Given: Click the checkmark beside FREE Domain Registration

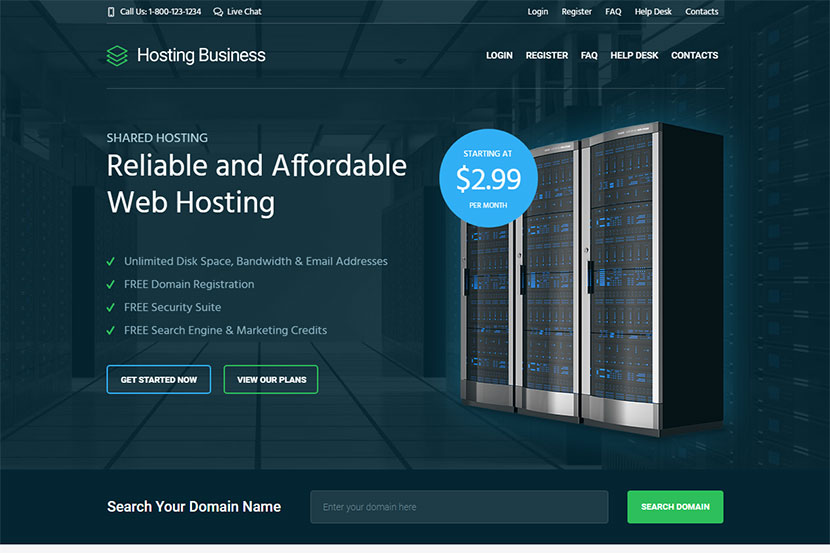Looking at the screenshot, I should pyautogui.click(x=111, y=284).
